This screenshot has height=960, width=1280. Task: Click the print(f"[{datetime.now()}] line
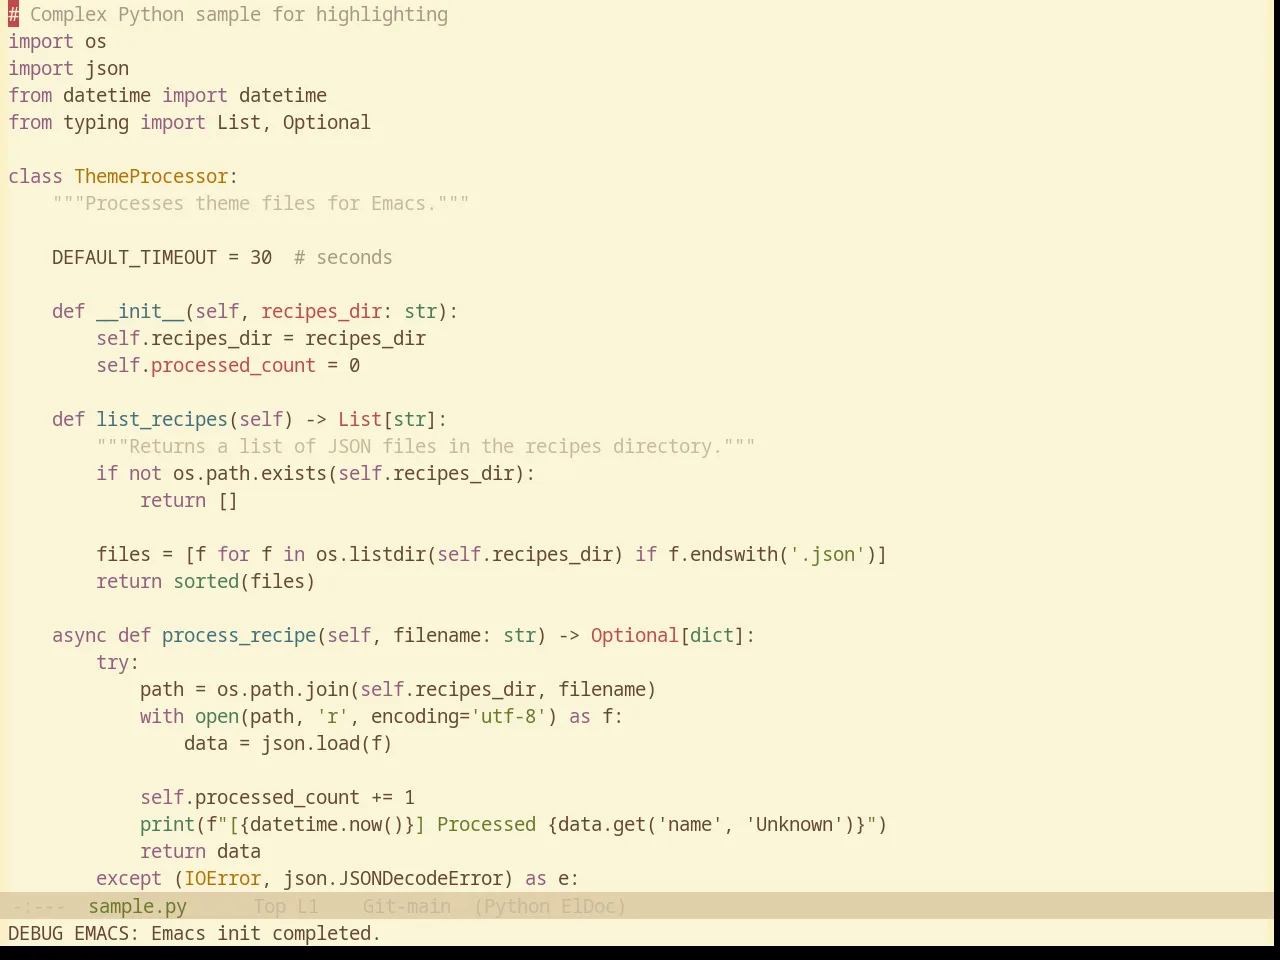pos(514,824)
